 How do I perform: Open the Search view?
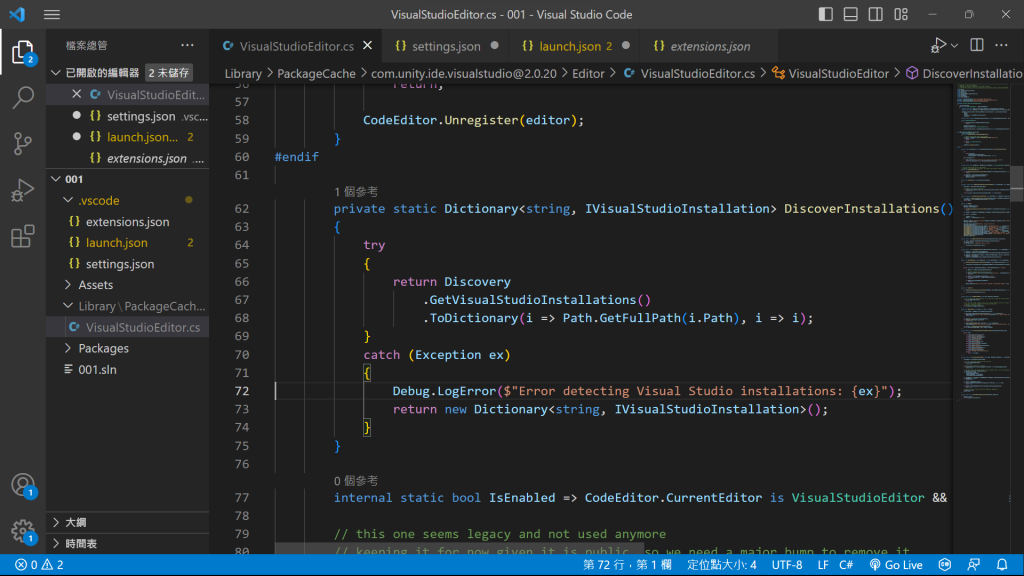click(23, 98)
